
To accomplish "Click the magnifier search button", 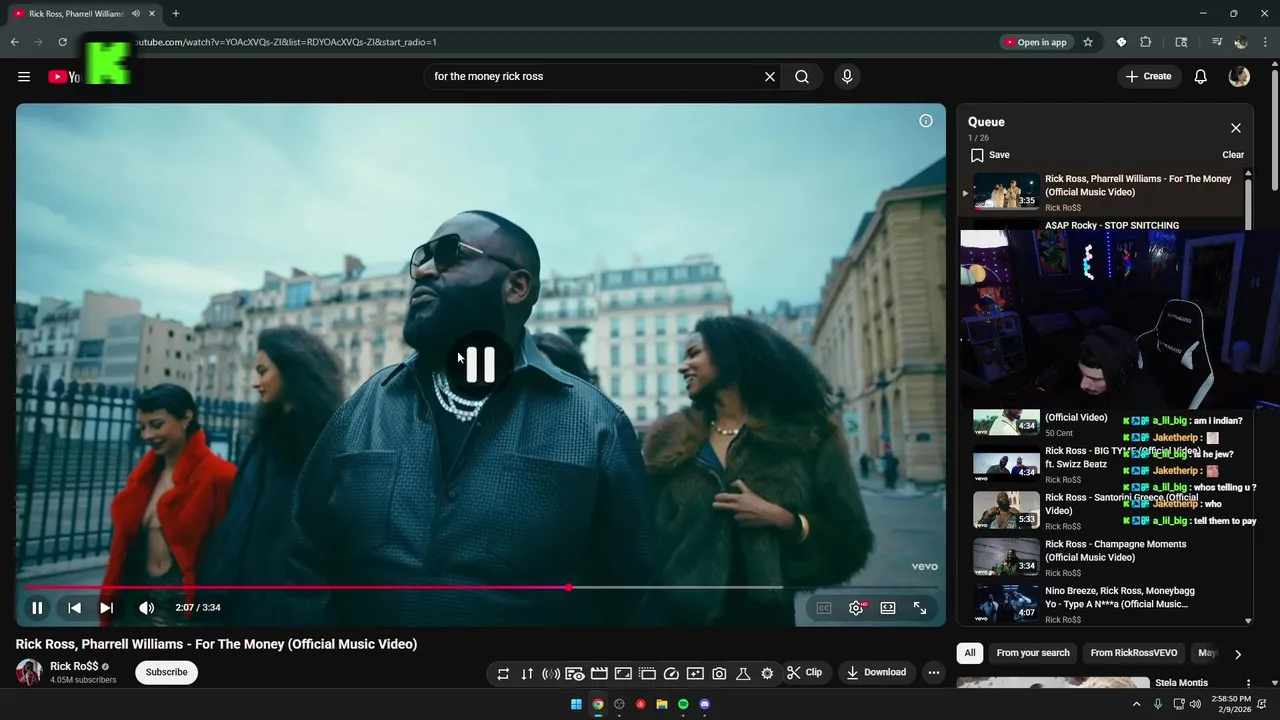I will click(x=802, y=77).
